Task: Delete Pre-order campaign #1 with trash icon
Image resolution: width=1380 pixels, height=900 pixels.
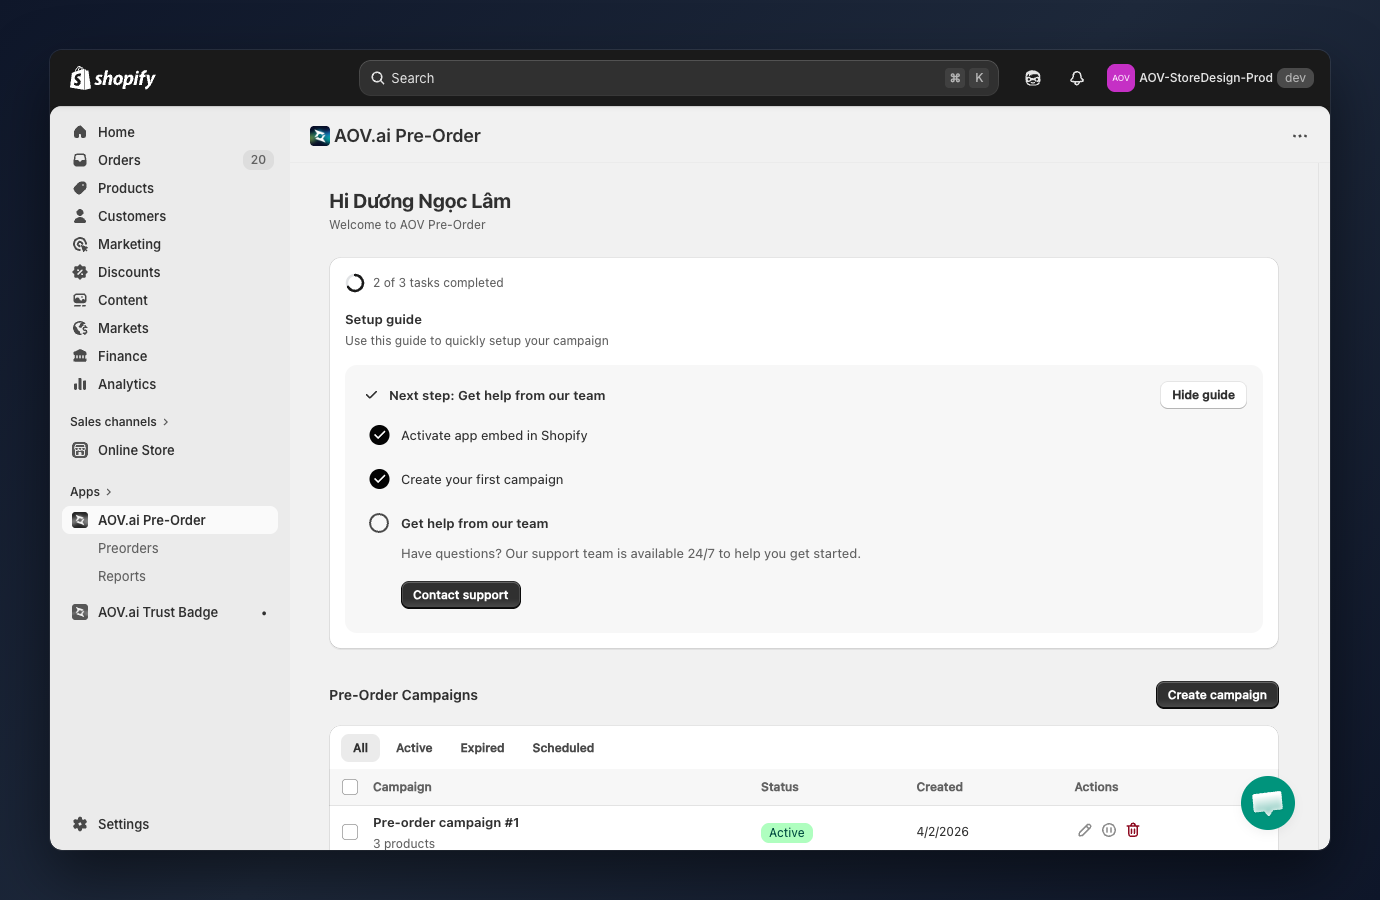Action: click(x=1133, y=830)
